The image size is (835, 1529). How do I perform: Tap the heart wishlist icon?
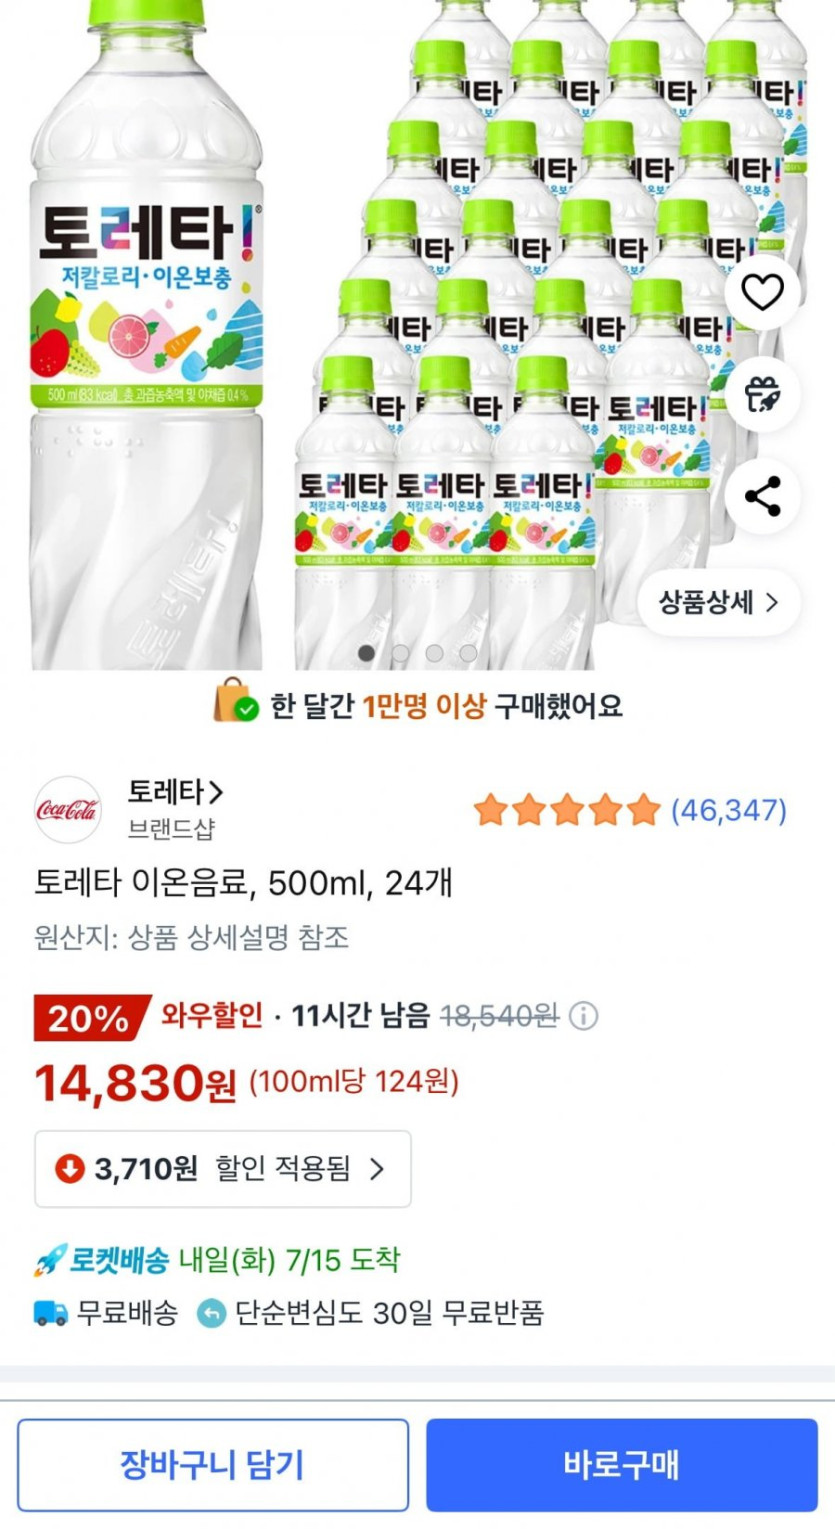click(762, 293)
